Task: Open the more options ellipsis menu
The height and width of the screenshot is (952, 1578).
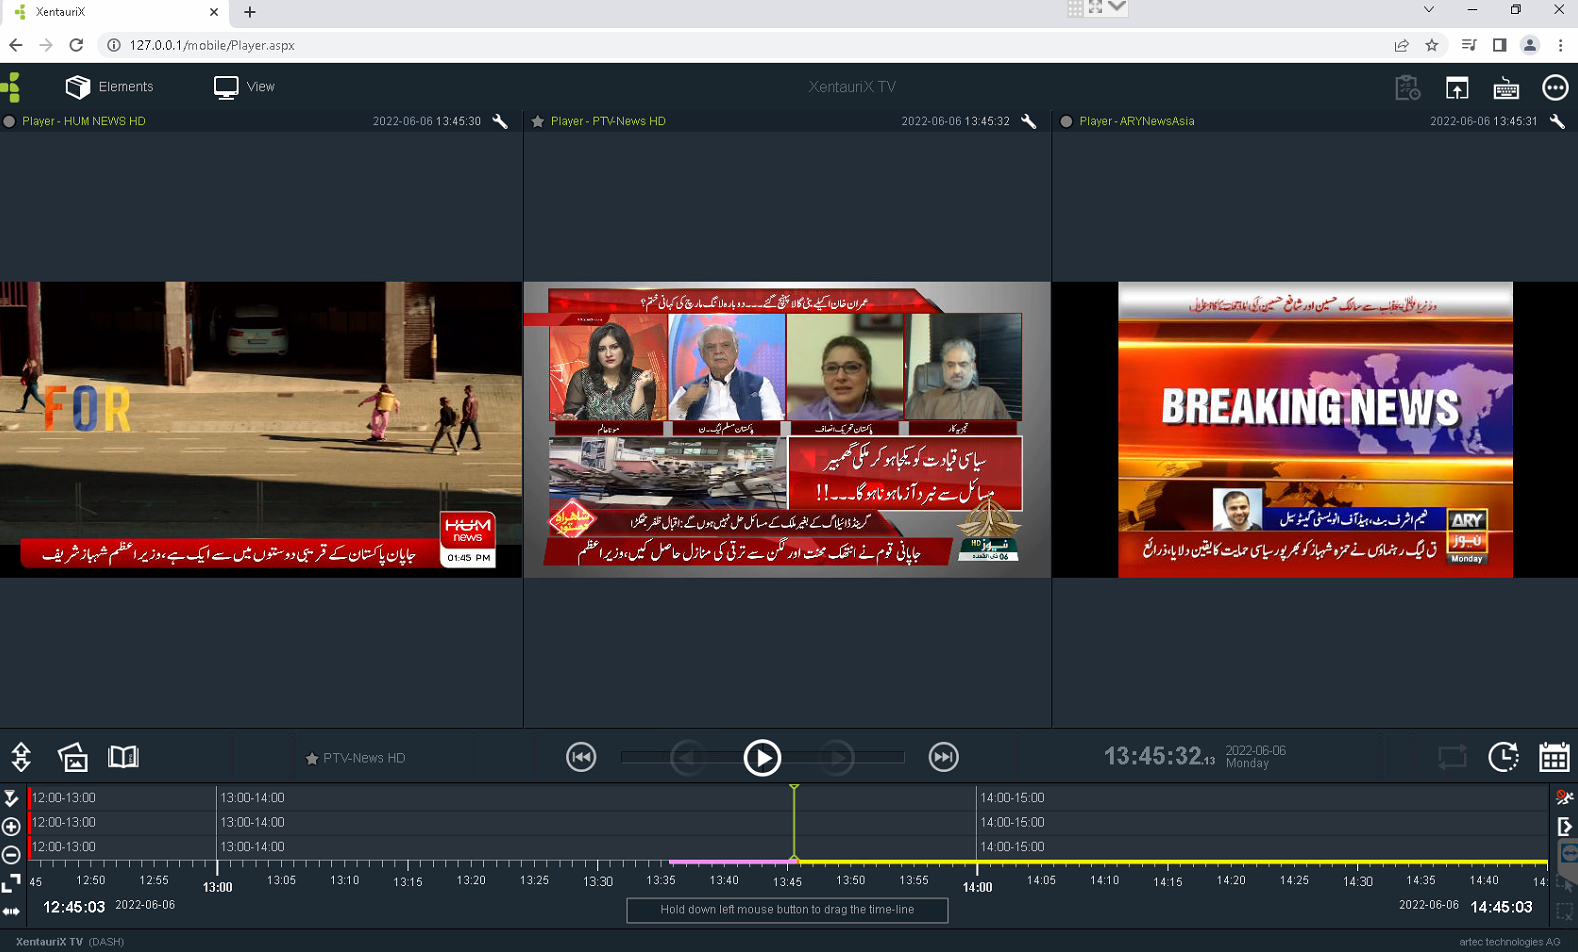Action: tap(1555, 88)
